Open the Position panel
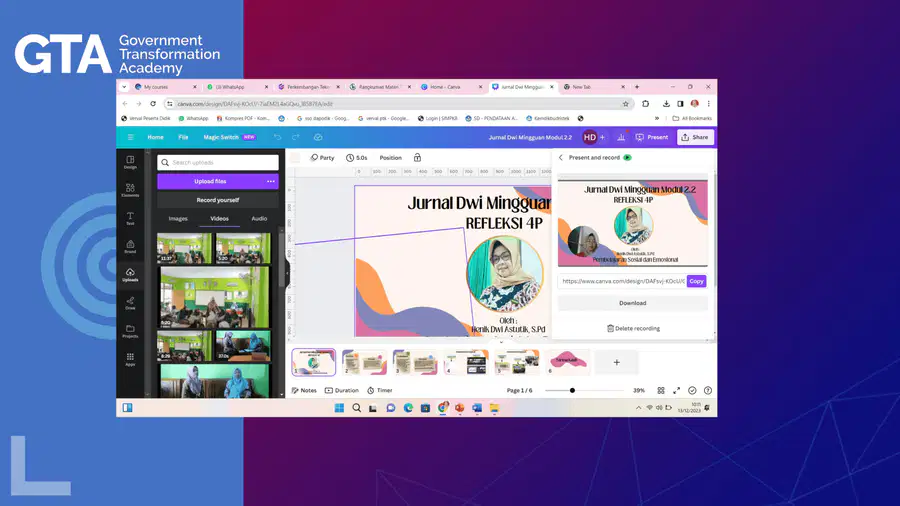Screen dimensions: 900x506 pos(390,157)
